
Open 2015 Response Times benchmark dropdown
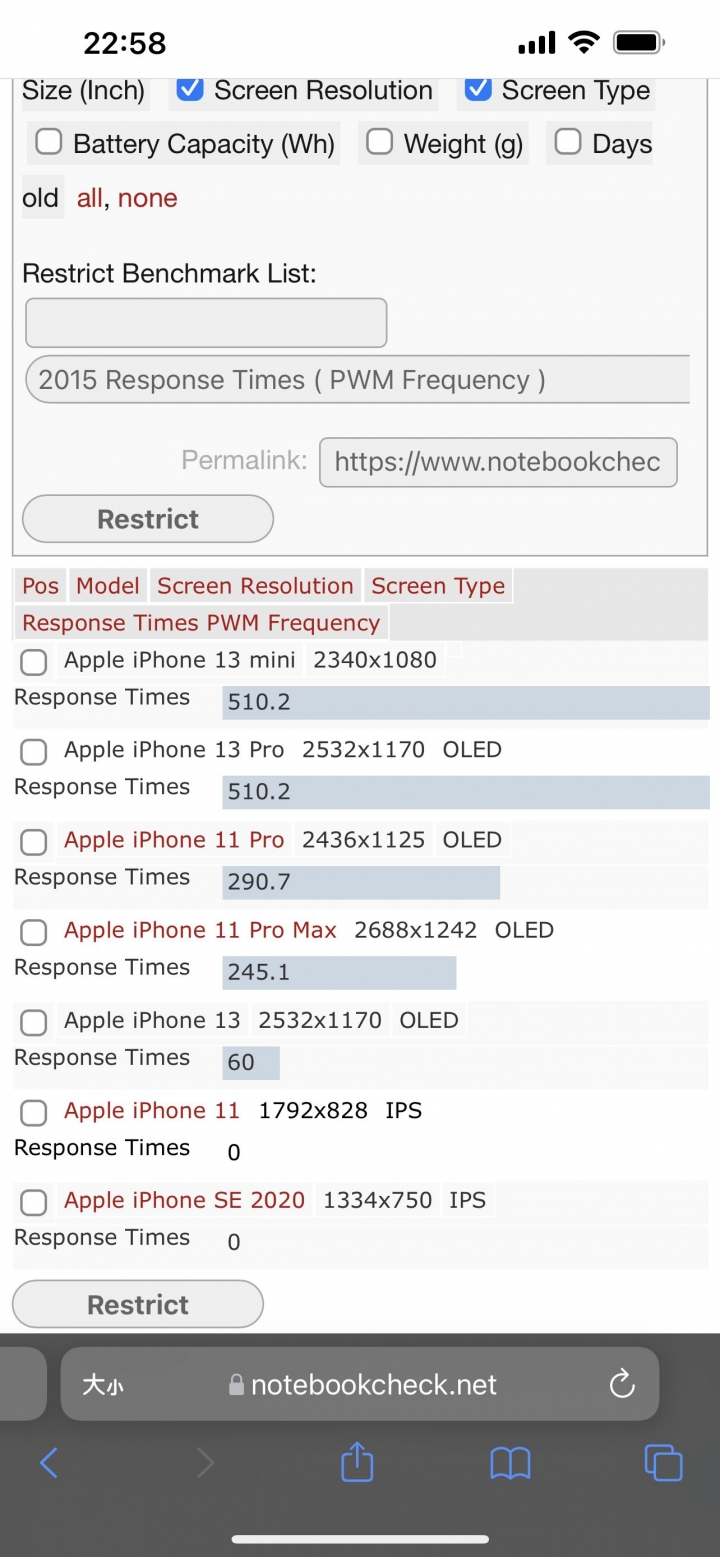[357, 380]
